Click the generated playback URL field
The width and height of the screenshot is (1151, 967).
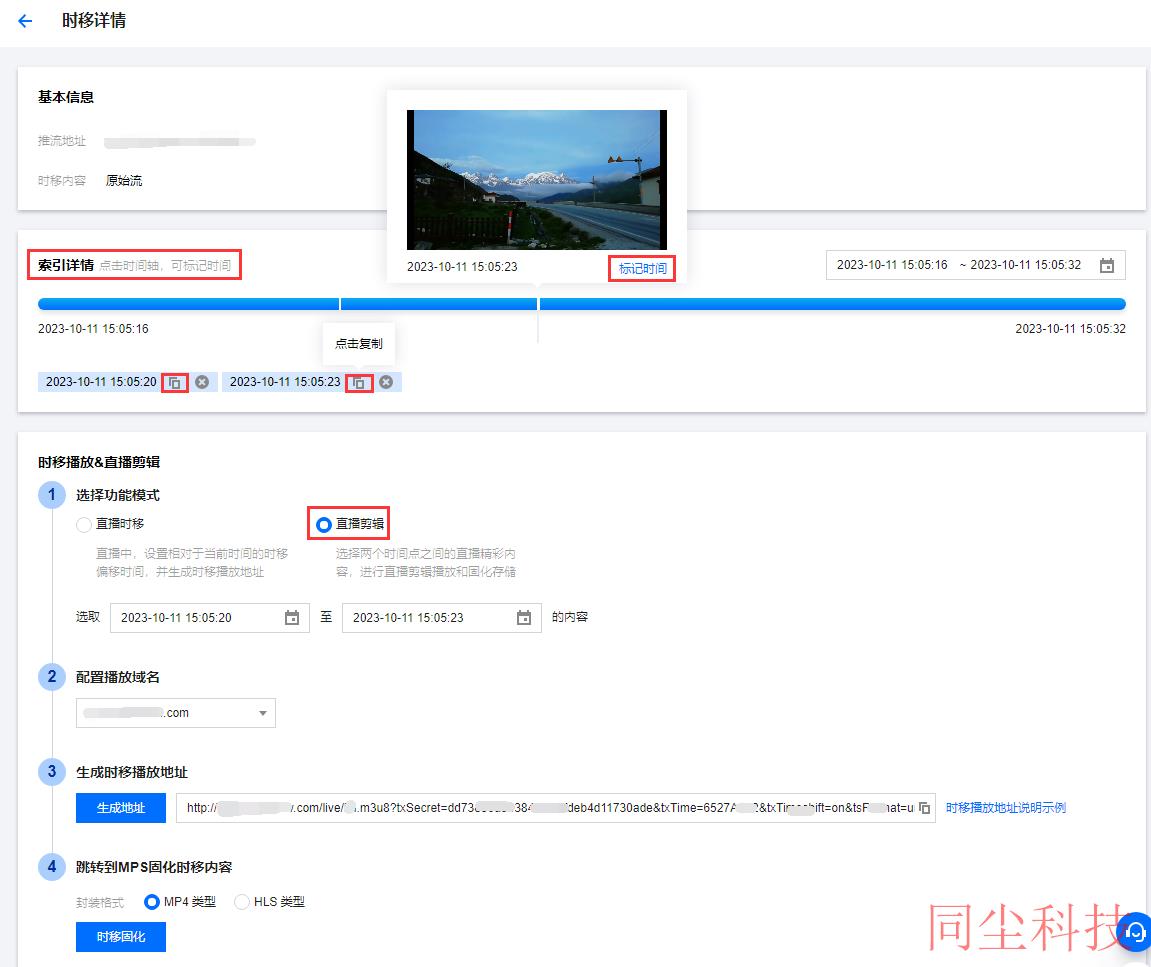pyautogui.click(x=556, y=808)
